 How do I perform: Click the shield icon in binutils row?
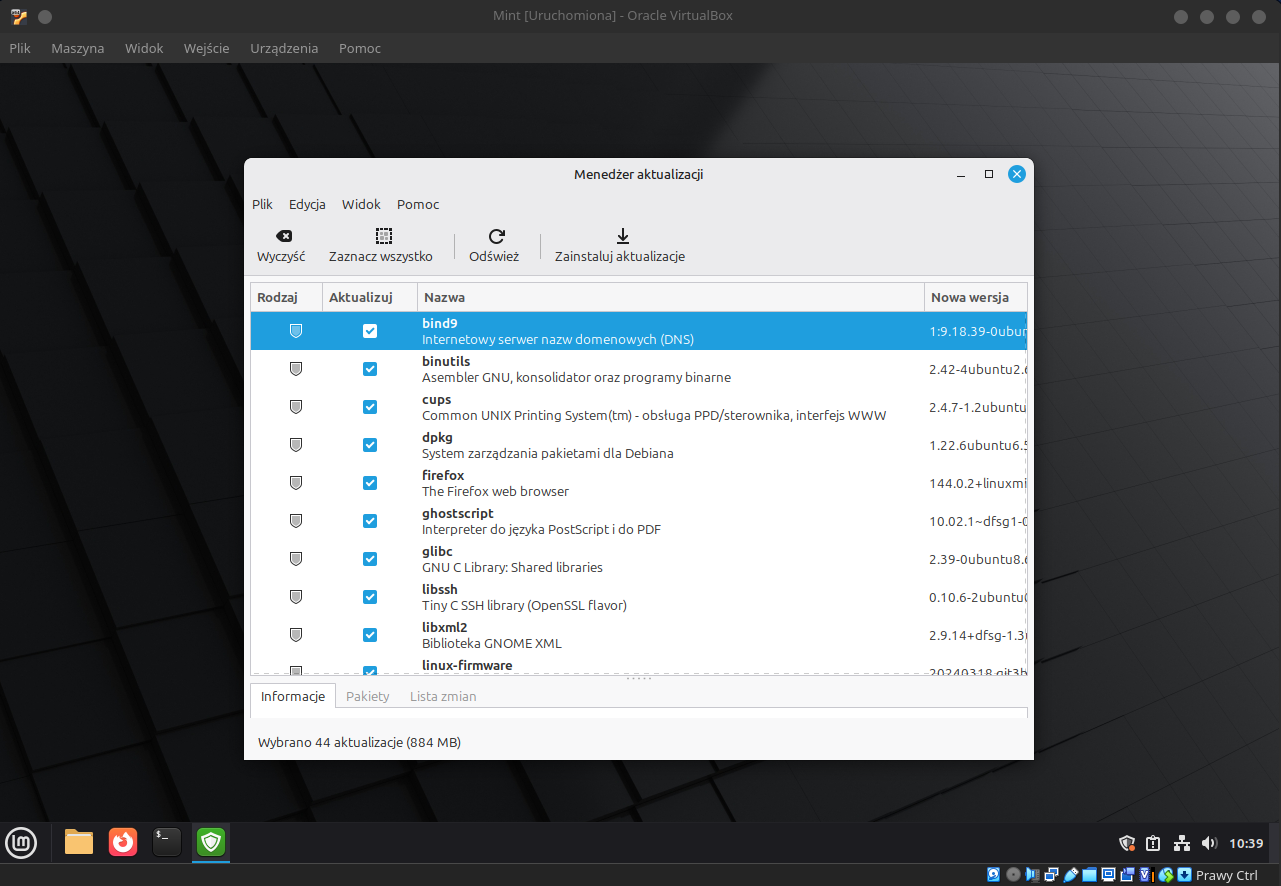coord(295,369)
